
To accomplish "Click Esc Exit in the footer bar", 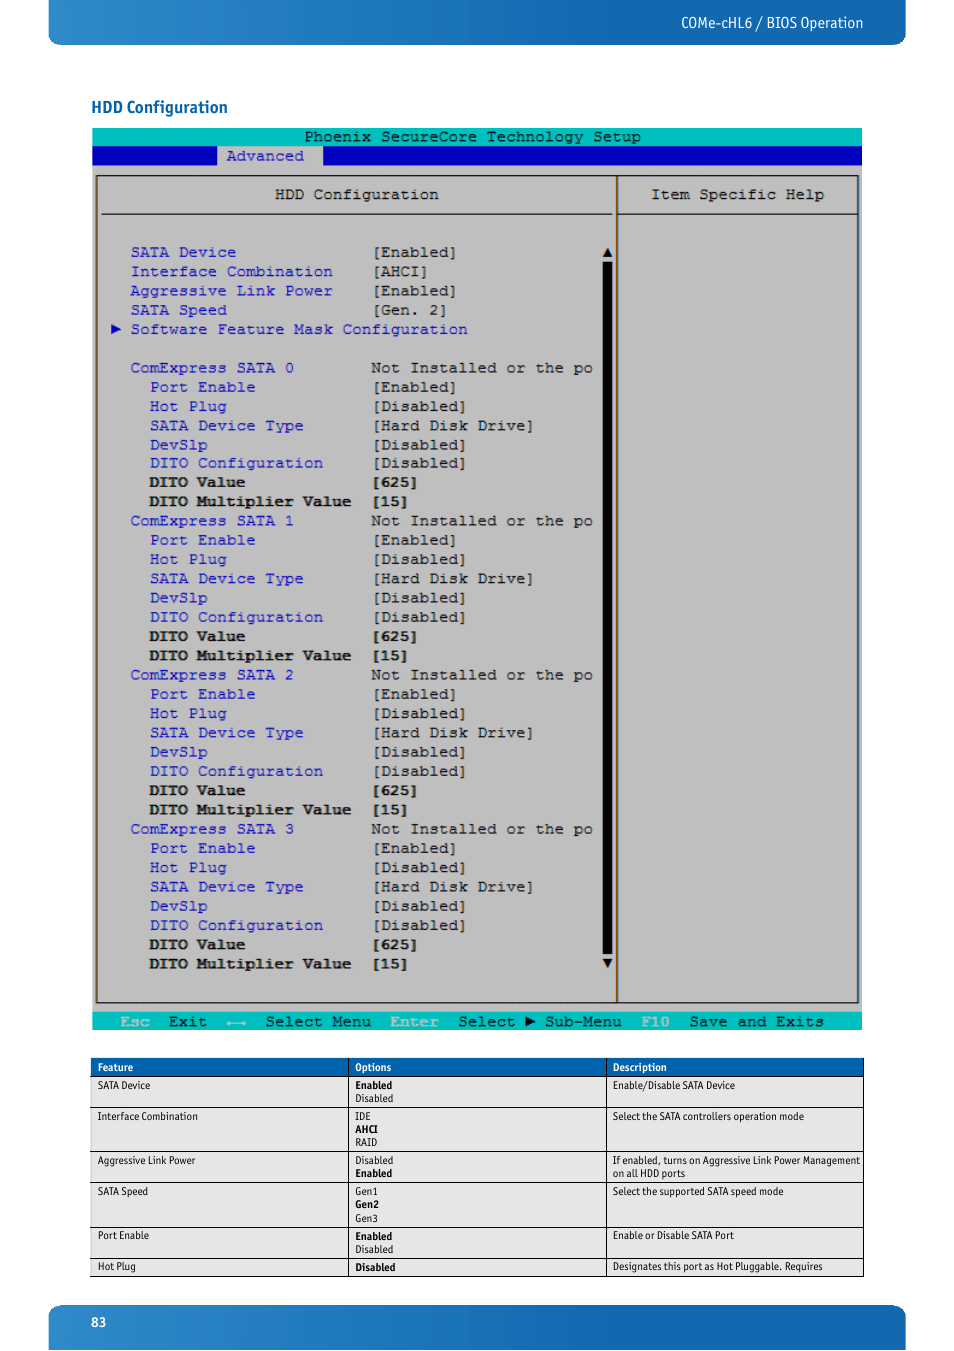I will 163,1021.
